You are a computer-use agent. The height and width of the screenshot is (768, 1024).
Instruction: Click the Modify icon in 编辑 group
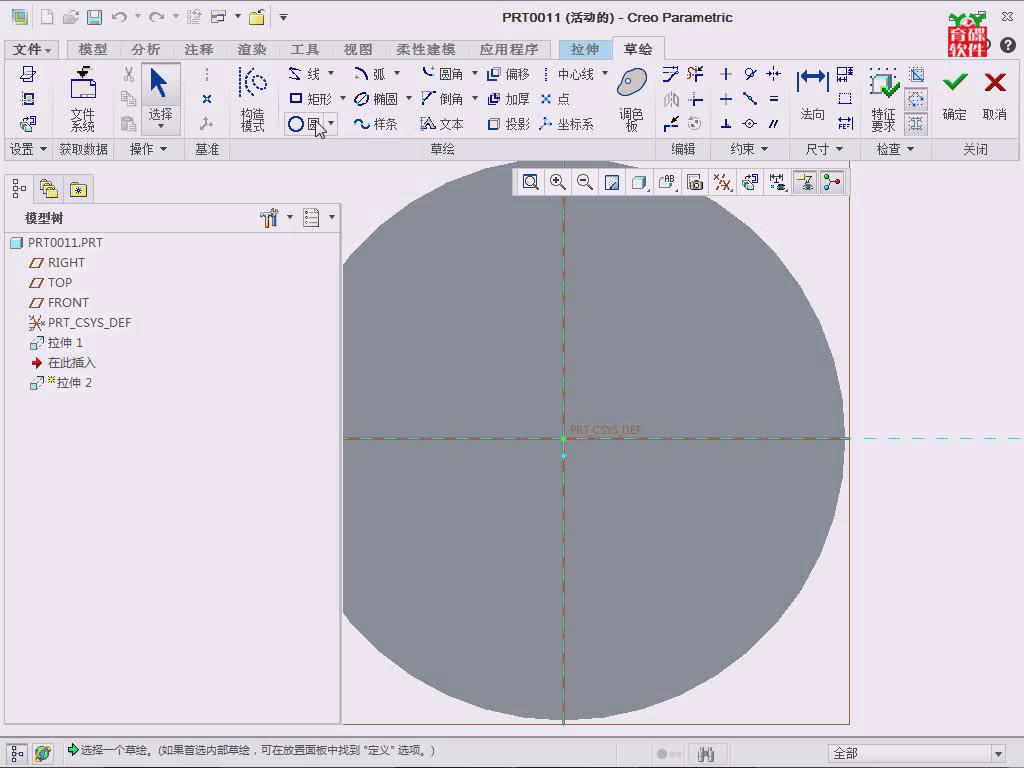[x=671, y=74]
